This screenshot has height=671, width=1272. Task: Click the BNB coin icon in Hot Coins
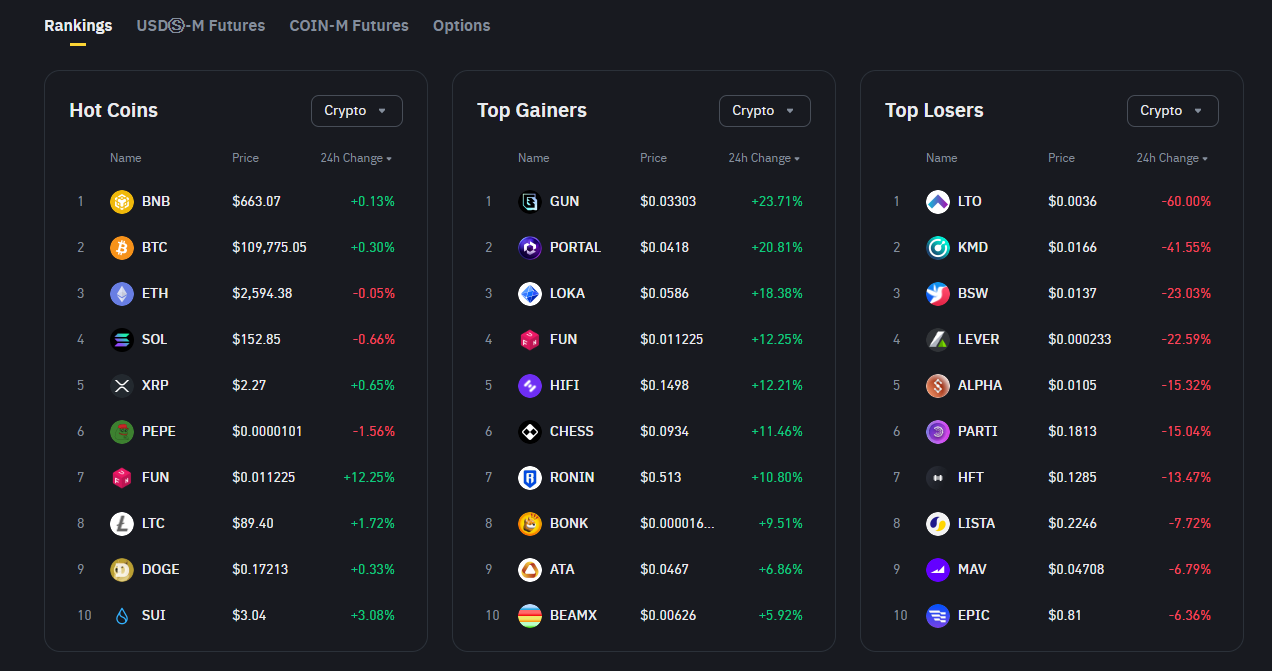click(x=121, y=201)
